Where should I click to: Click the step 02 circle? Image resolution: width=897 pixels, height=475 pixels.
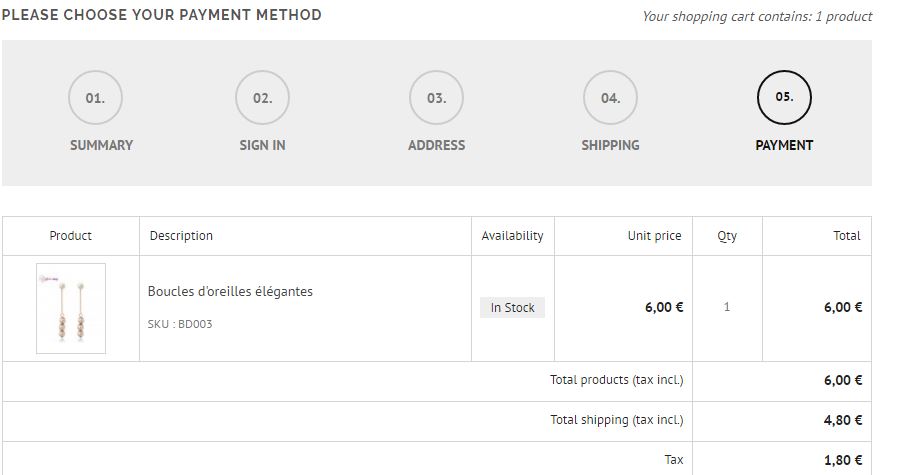coord(262,98)
